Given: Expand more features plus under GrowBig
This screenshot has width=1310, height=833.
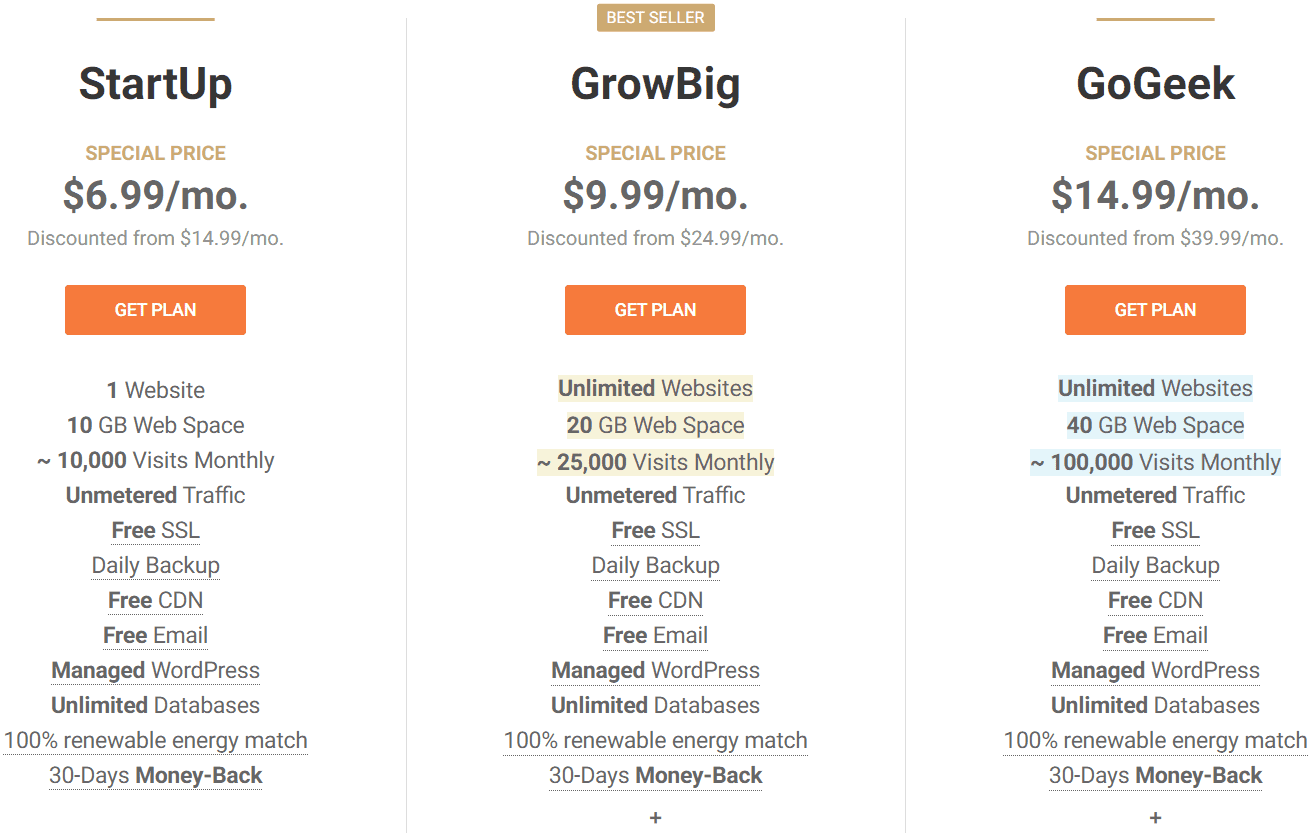Looking at the screenshot, I should [x=655, y=818].
